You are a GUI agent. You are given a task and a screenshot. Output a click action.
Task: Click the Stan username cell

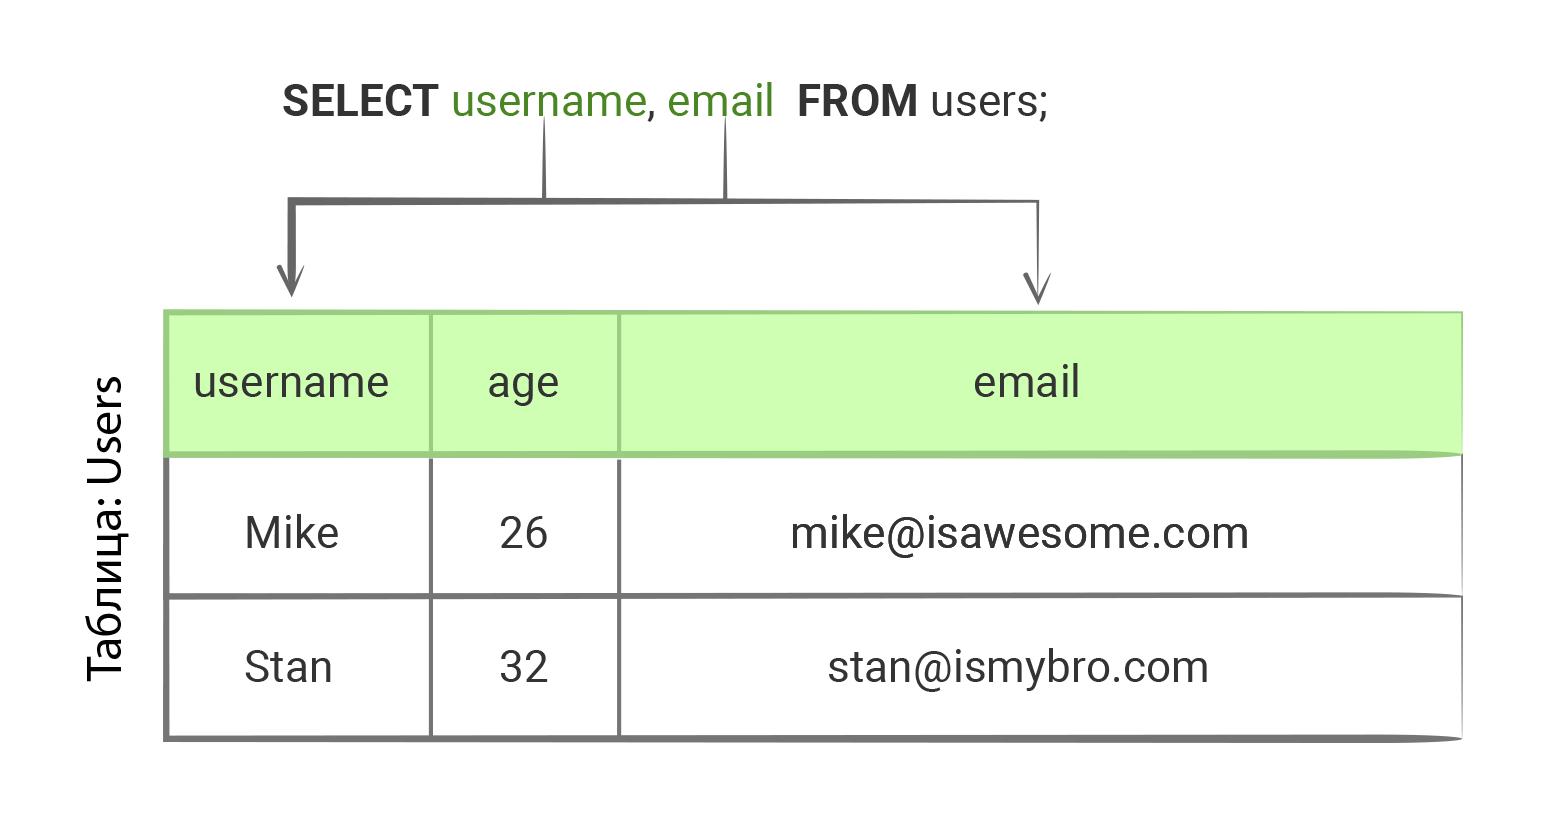(x=288, y=667)
